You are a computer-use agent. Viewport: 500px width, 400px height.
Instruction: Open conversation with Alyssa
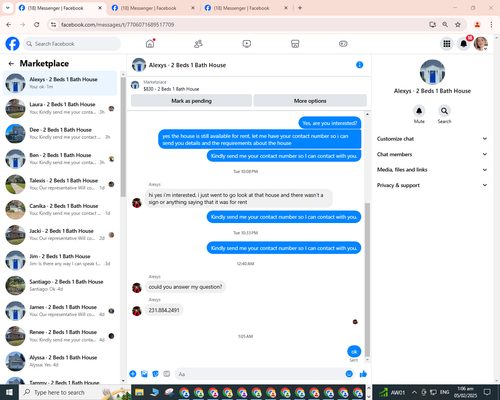[x=60, y=361]
